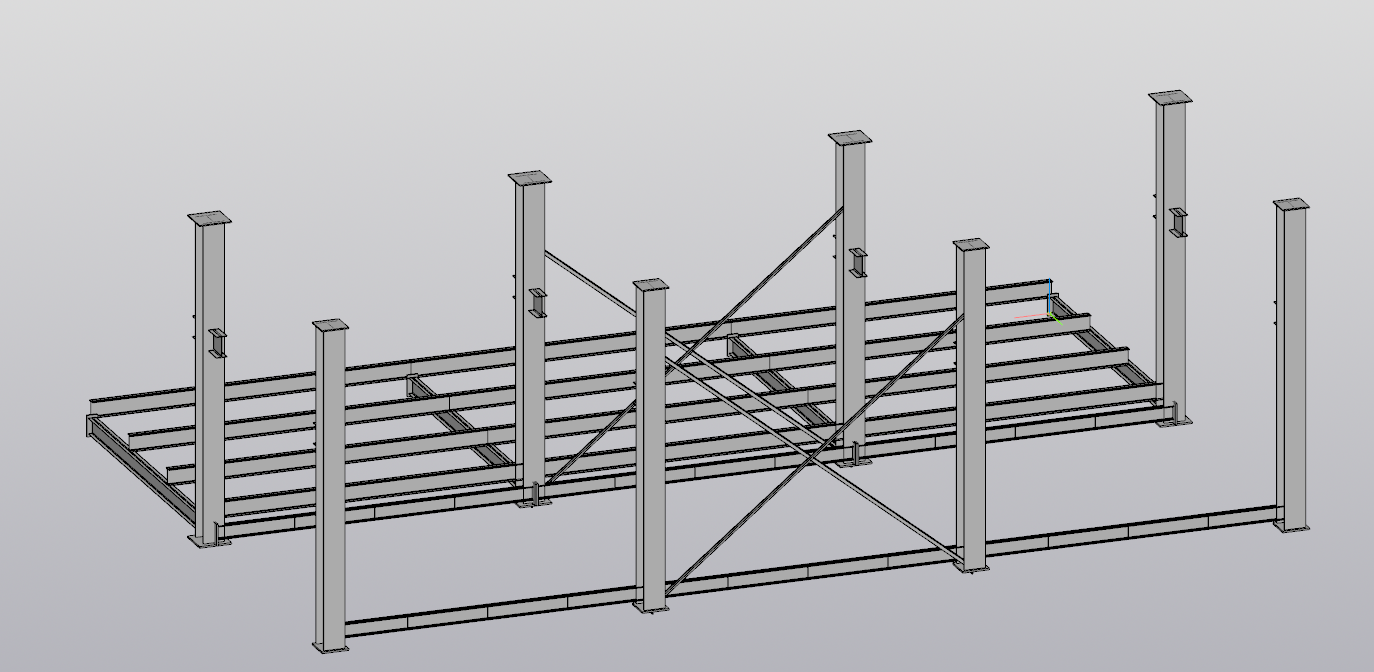Pick the bracket on rightmost back column

pyautogui.click(x=1178, y=222)
